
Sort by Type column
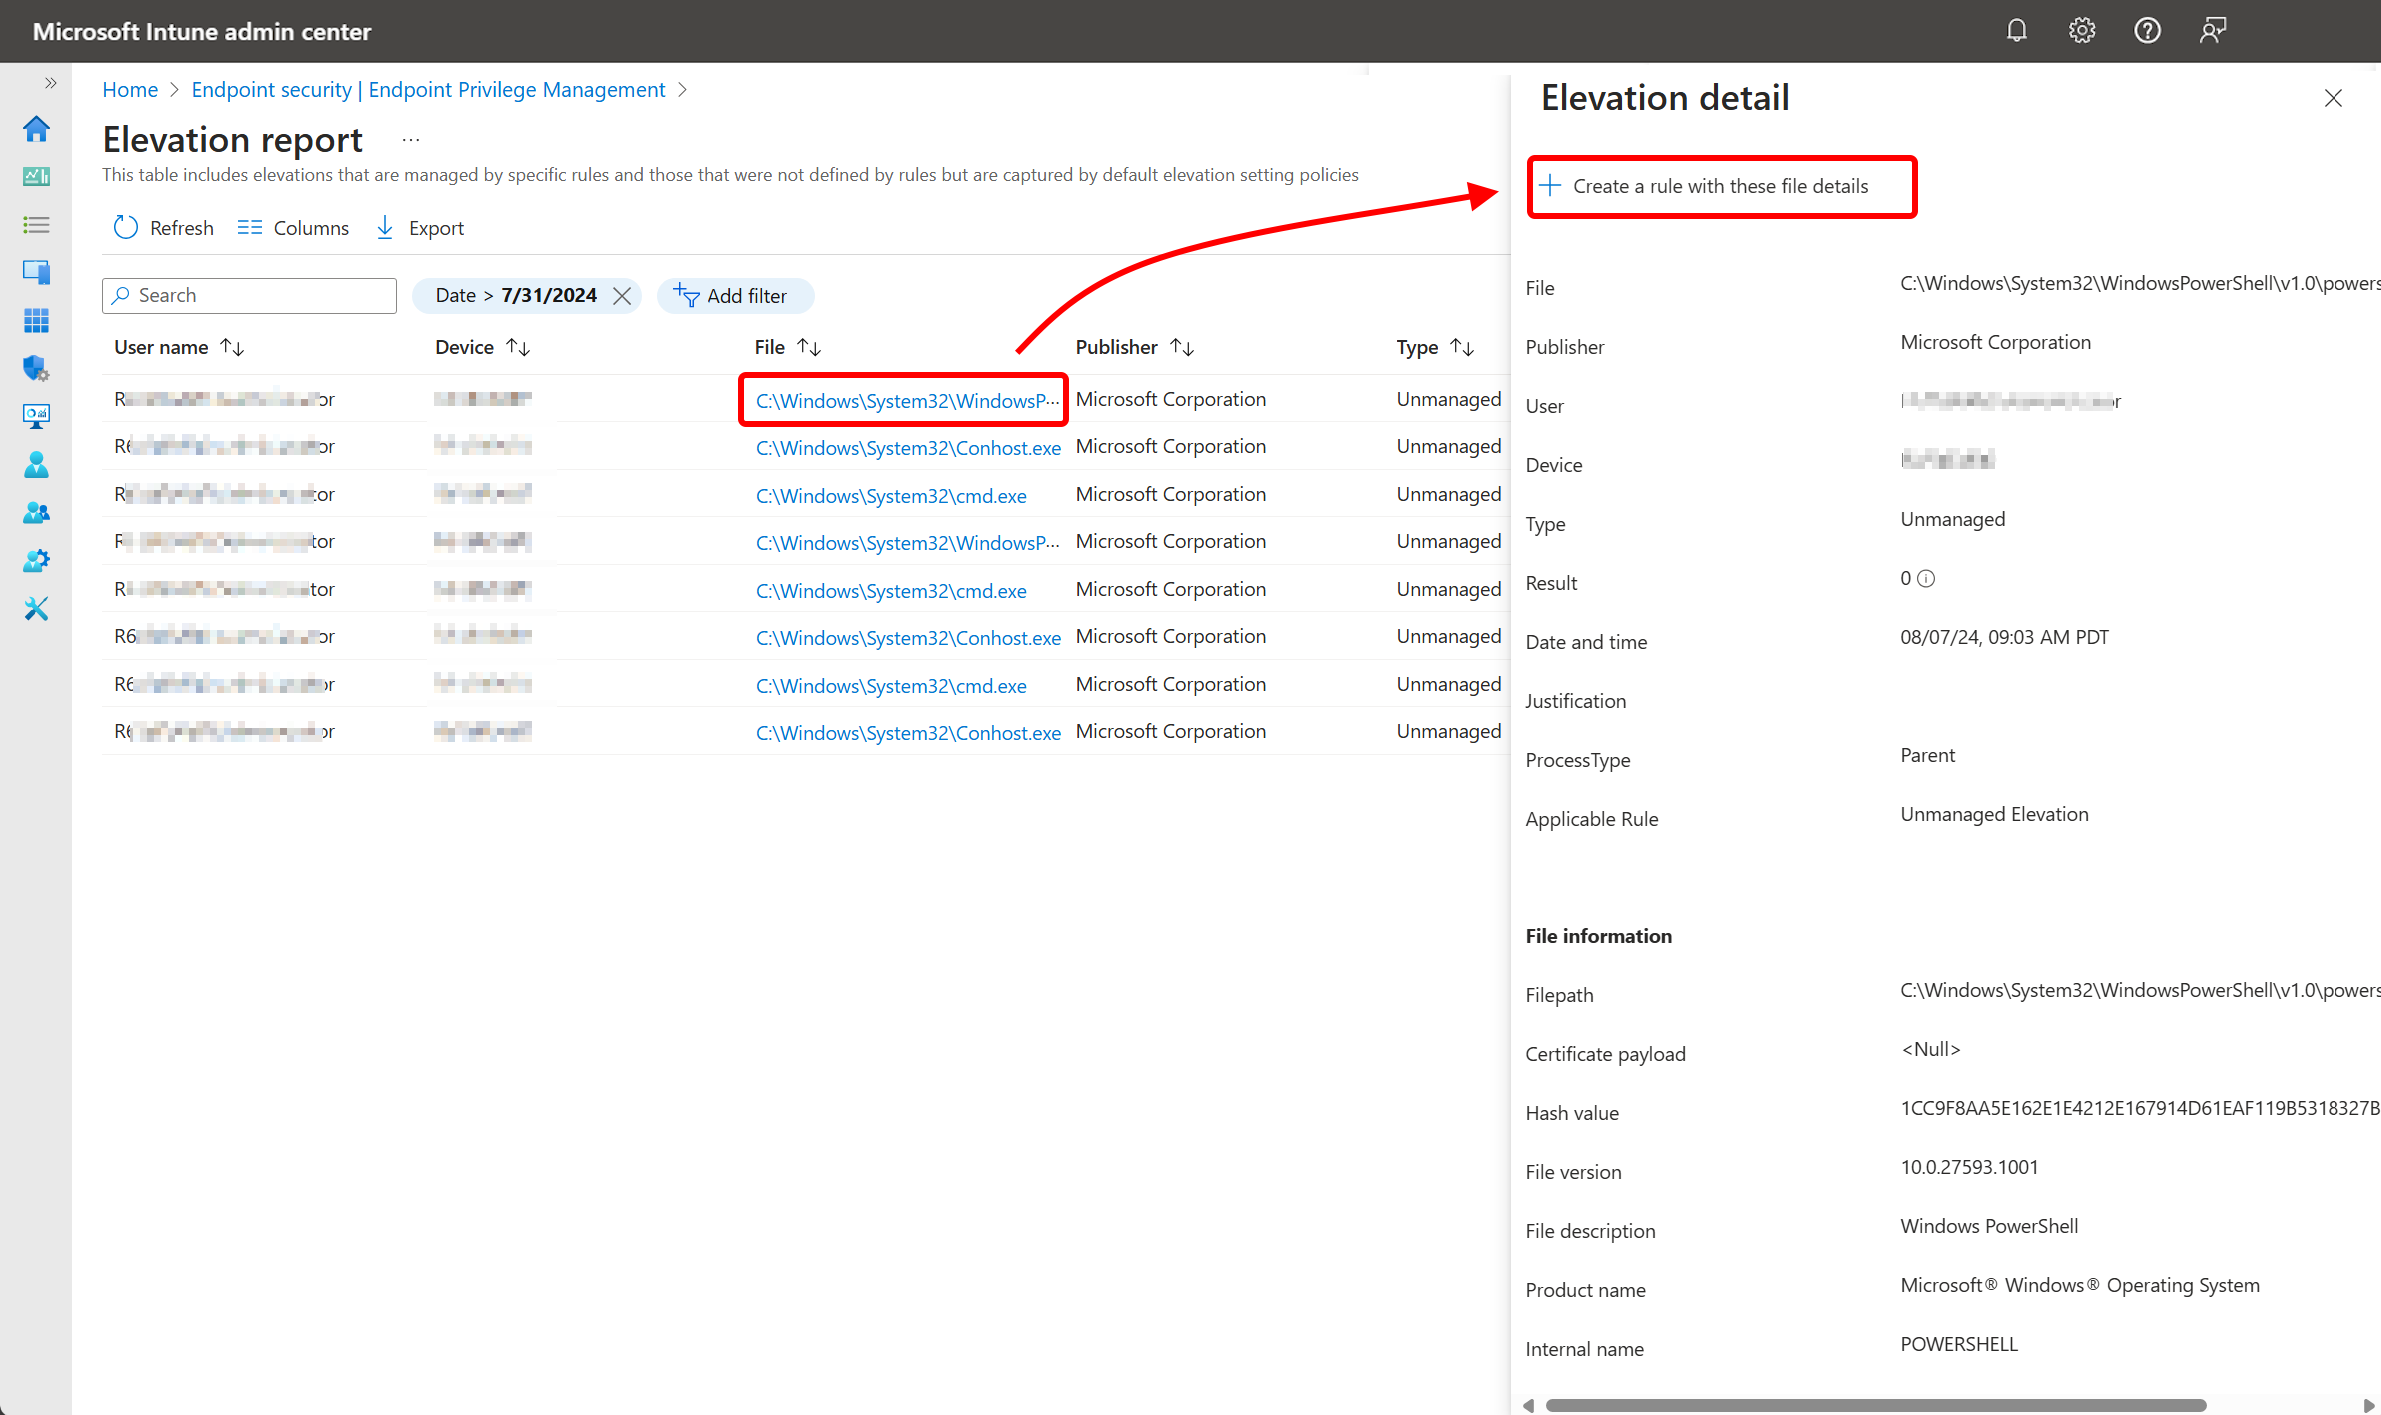coord(1435,347)
